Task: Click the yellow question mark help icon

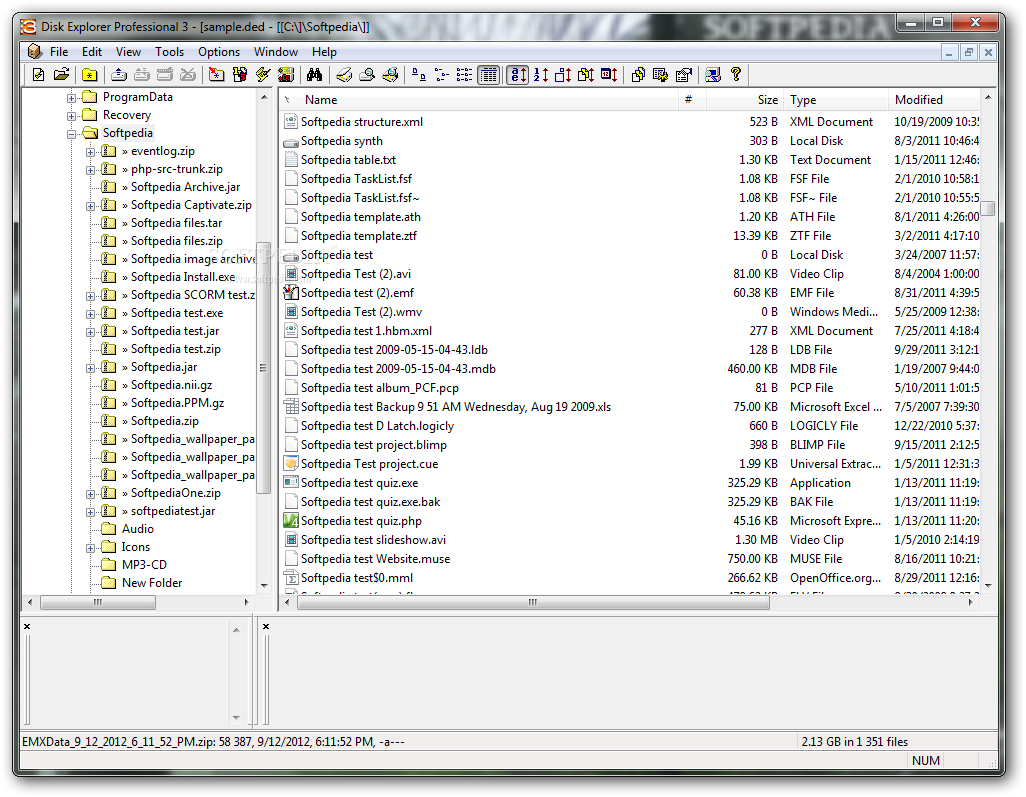Action: pos(736,75)
